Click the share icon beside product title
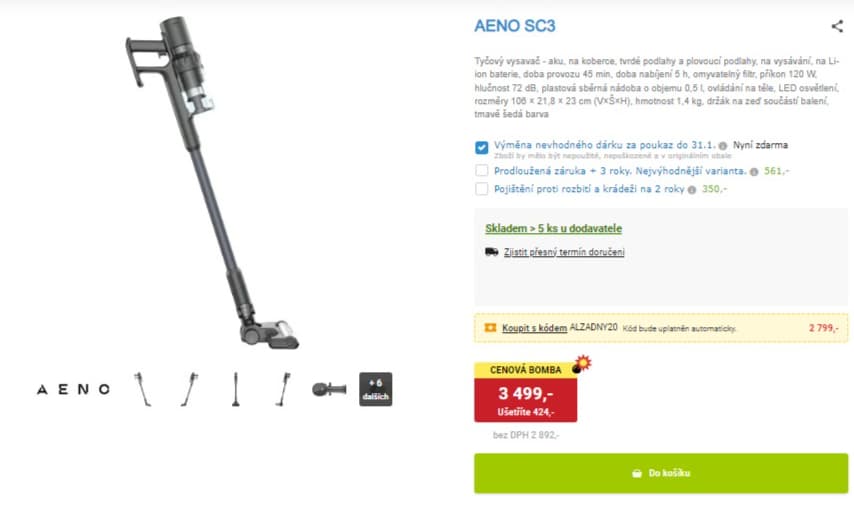This screenshot has height=509, width=854. [x=837, y=26]
